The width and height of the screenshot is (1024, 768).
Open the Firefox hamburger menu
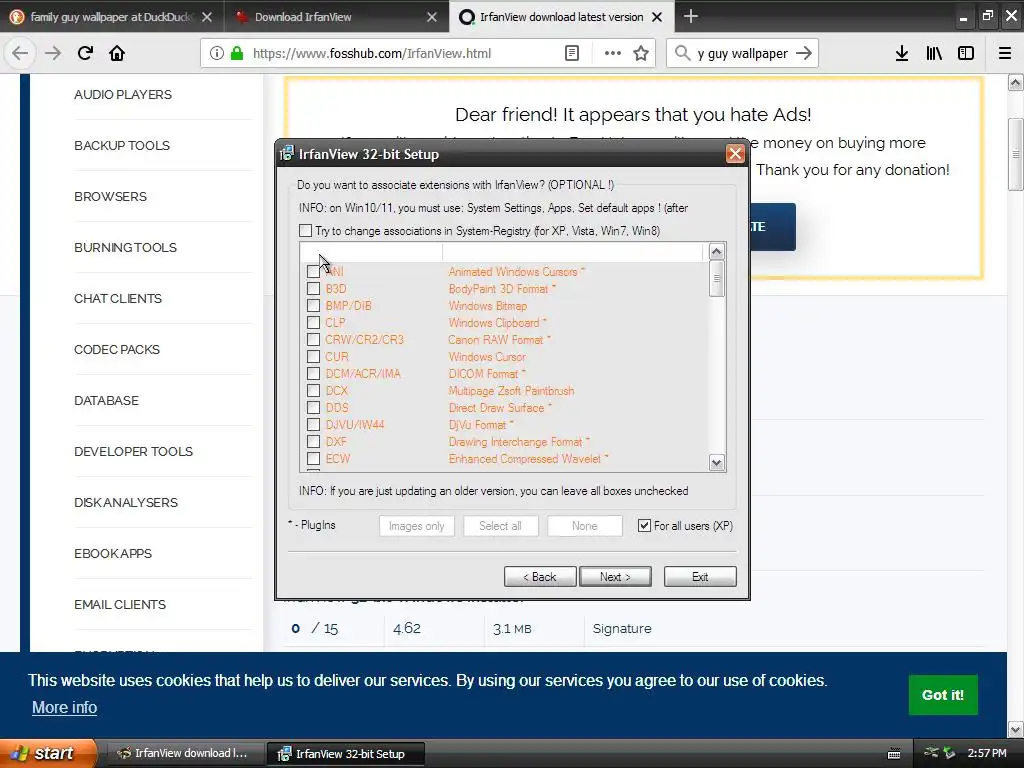coord(1005,53)
